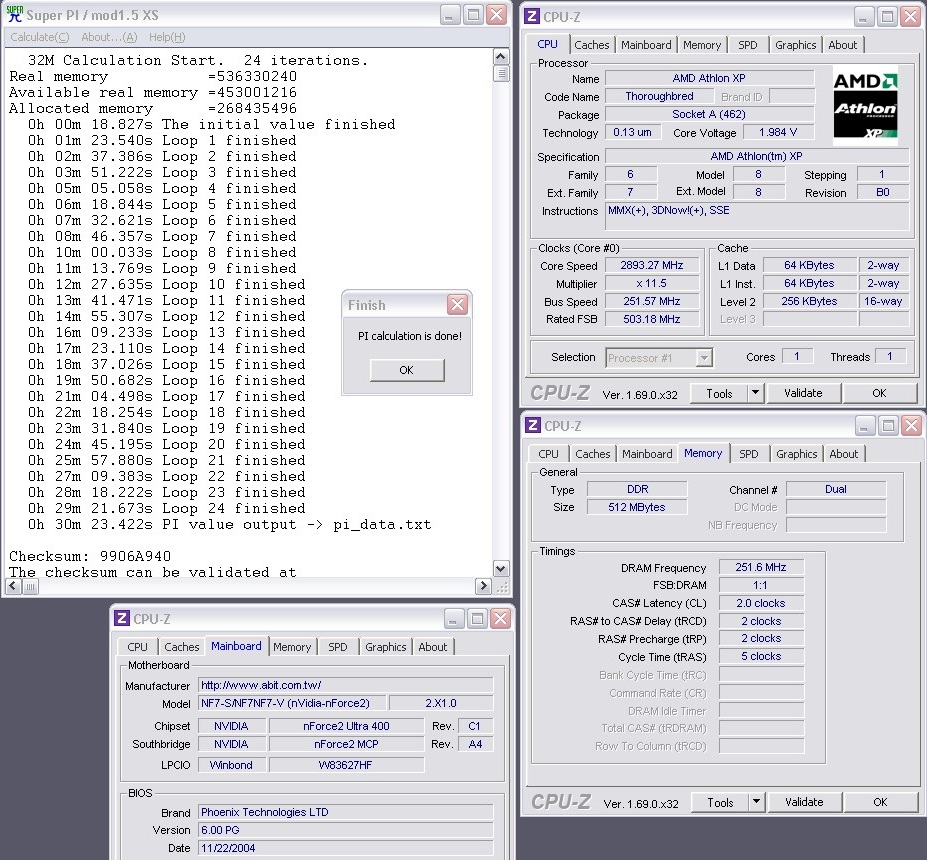Screen dimensions: 927x860
Task: Click OK button in top CPU-Z window
Action: [879, 393]
